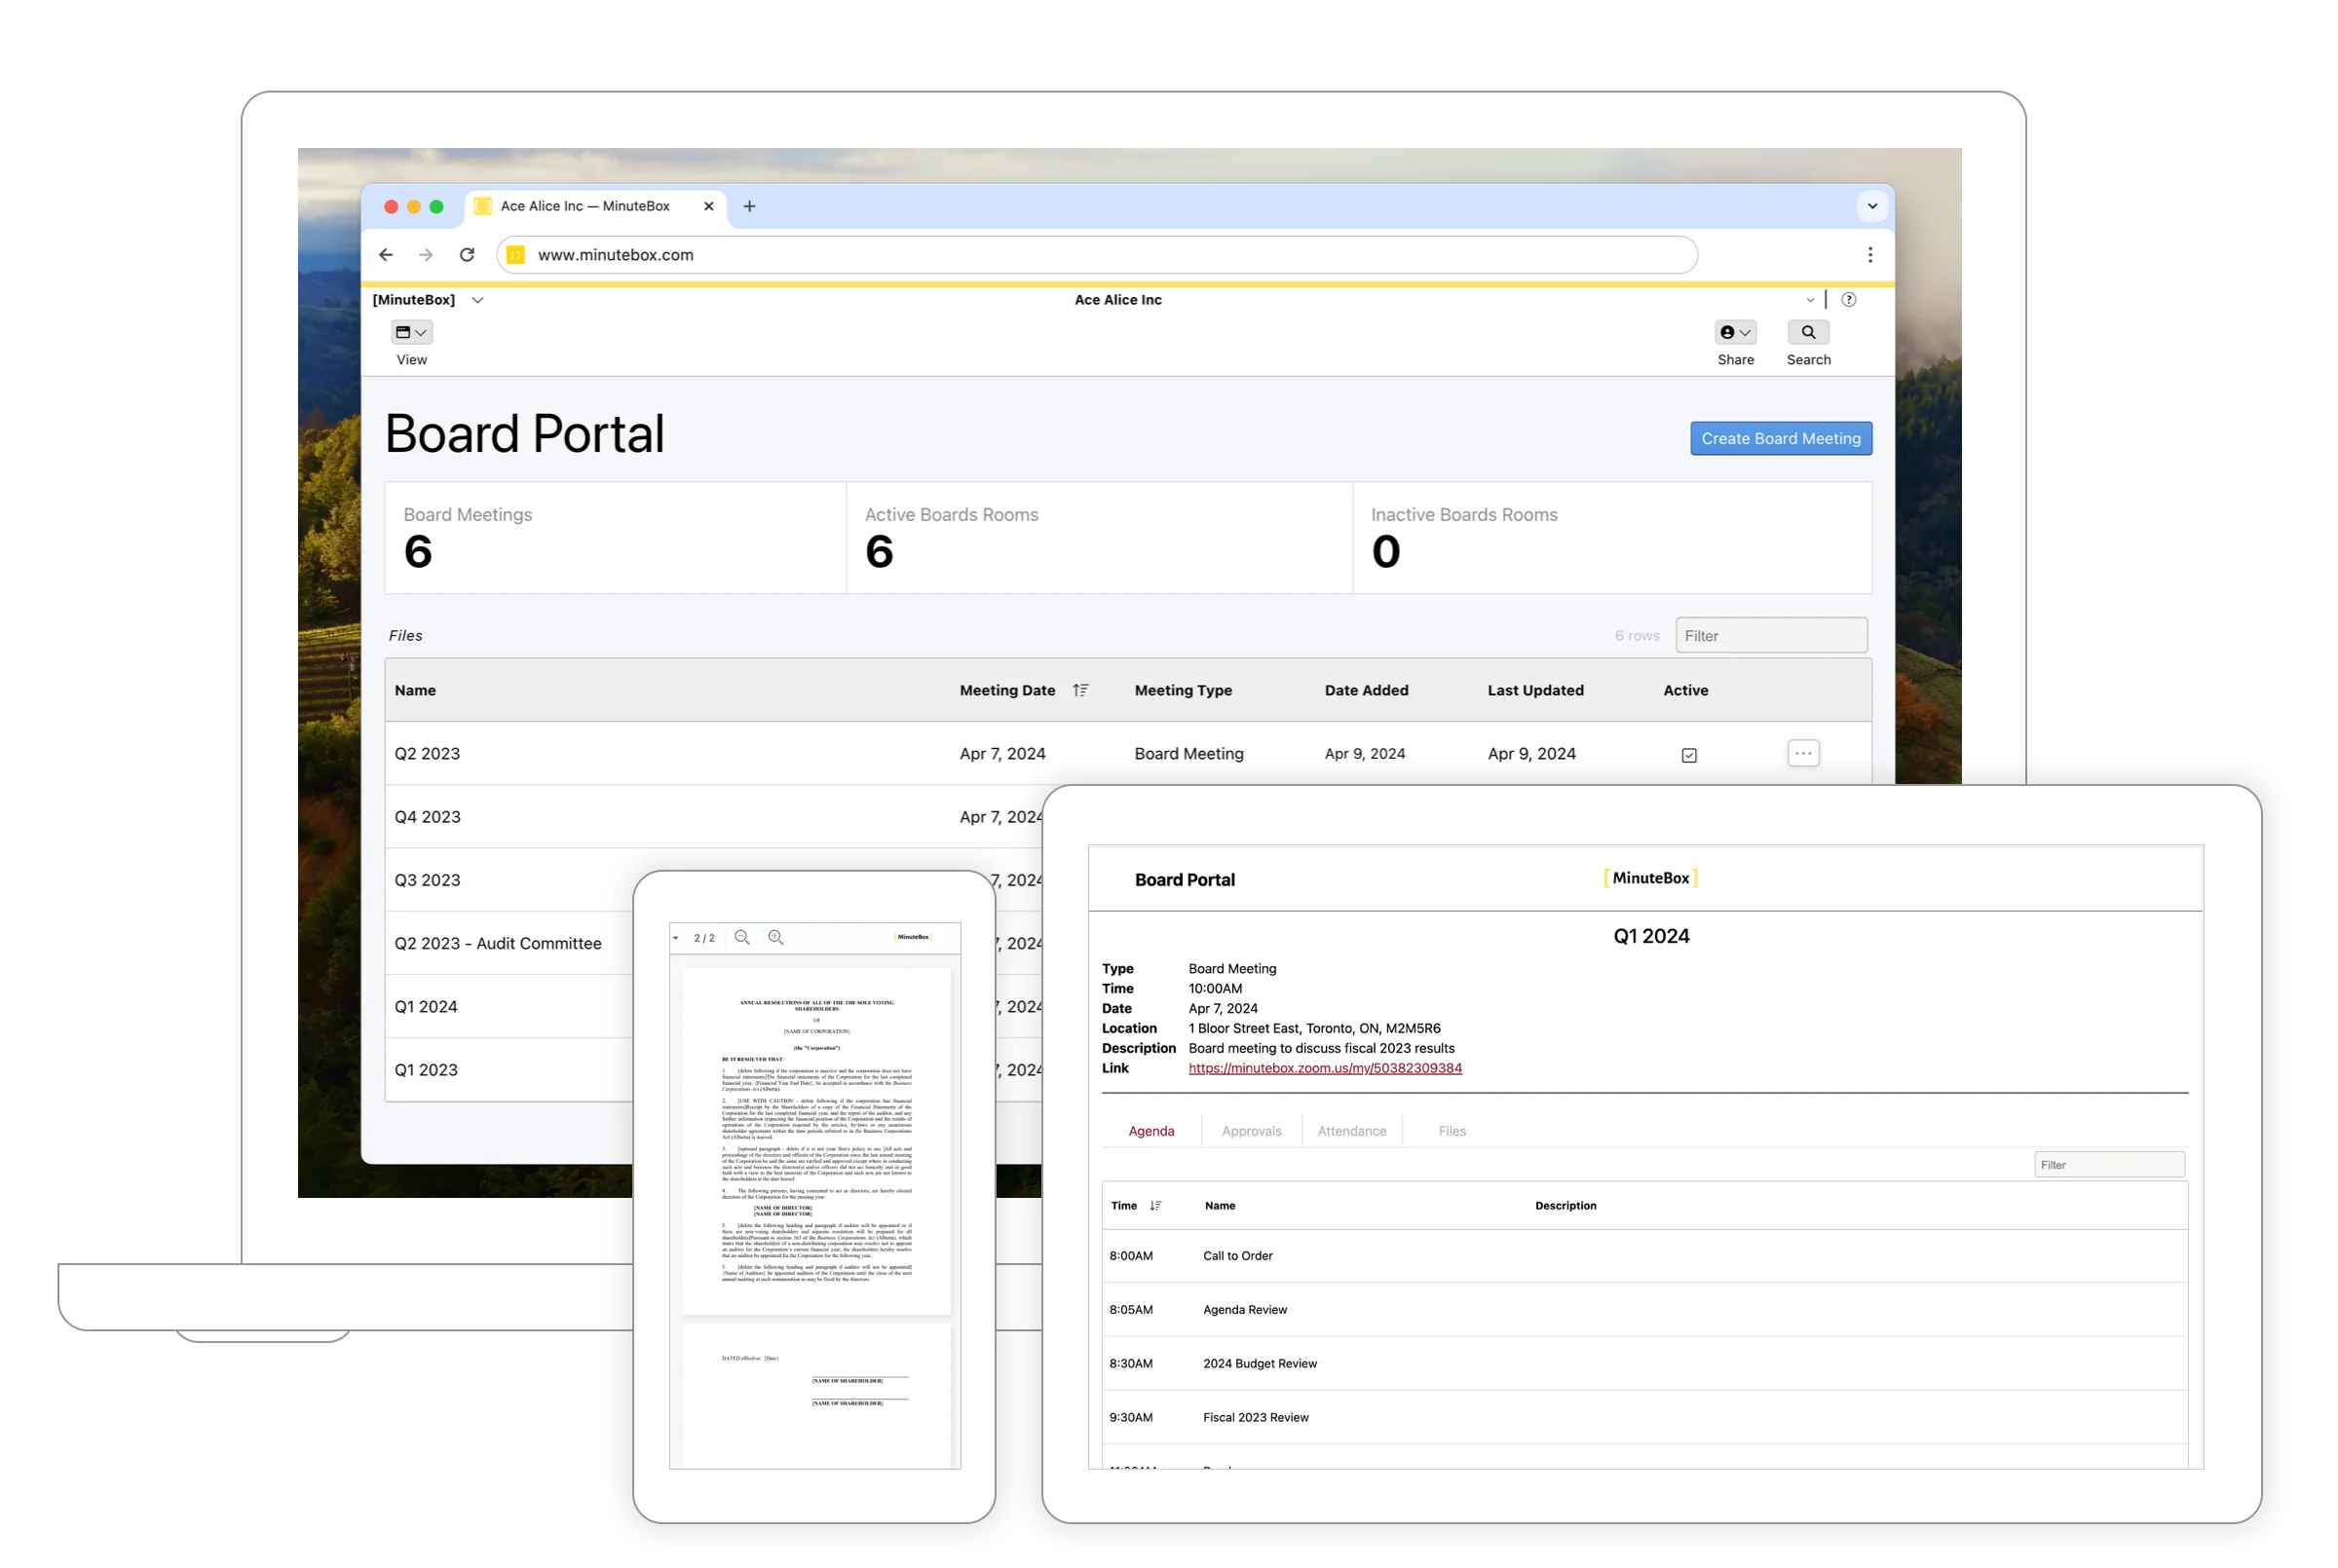The image size is (2338, 1568).
Task: Click Create Board Meeting button
Action: [1780, 438]
